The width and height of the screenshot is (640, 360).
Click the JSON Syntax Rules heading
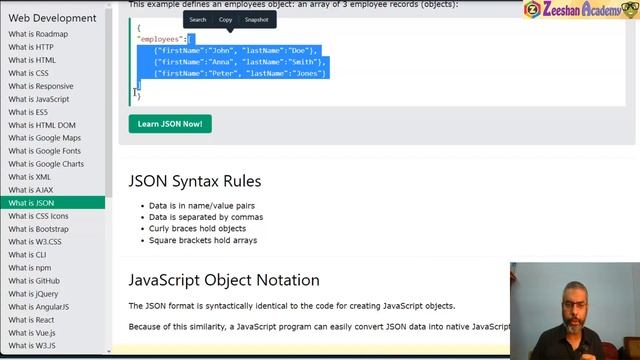point(195,181)
